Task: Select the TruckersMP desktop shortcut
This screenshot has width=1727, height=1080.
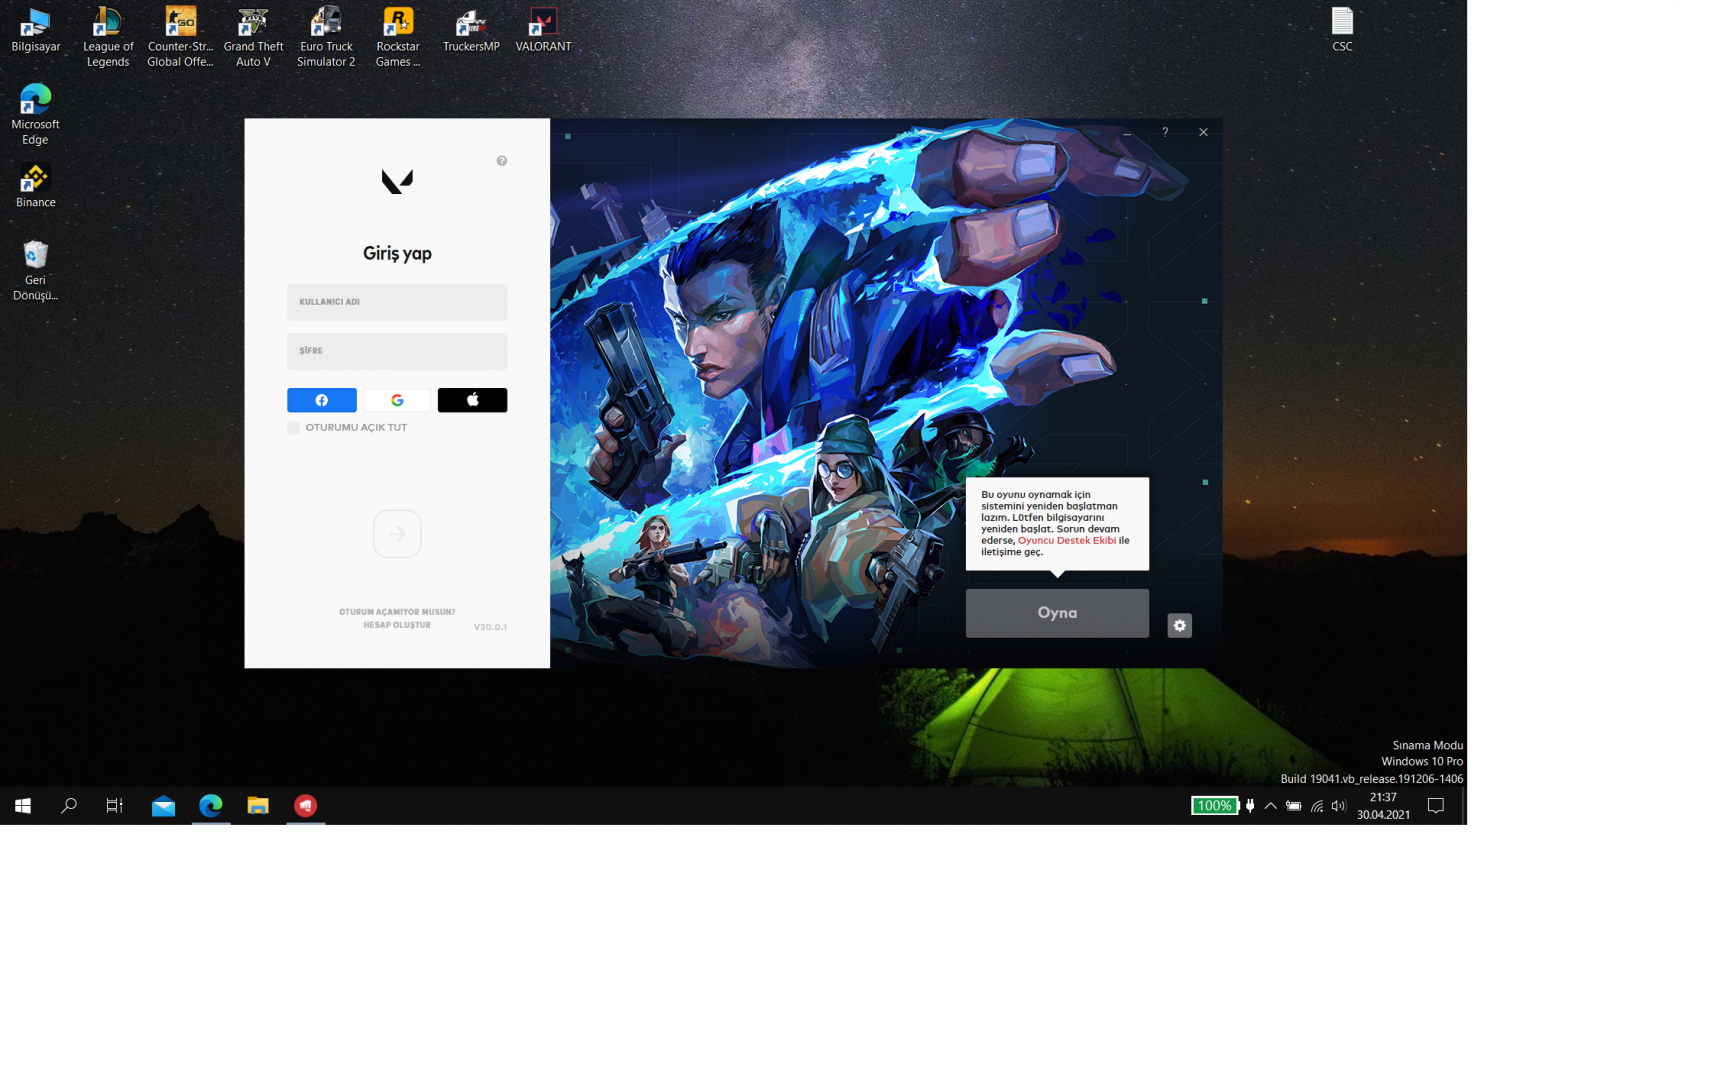Action: pos(471,30)
